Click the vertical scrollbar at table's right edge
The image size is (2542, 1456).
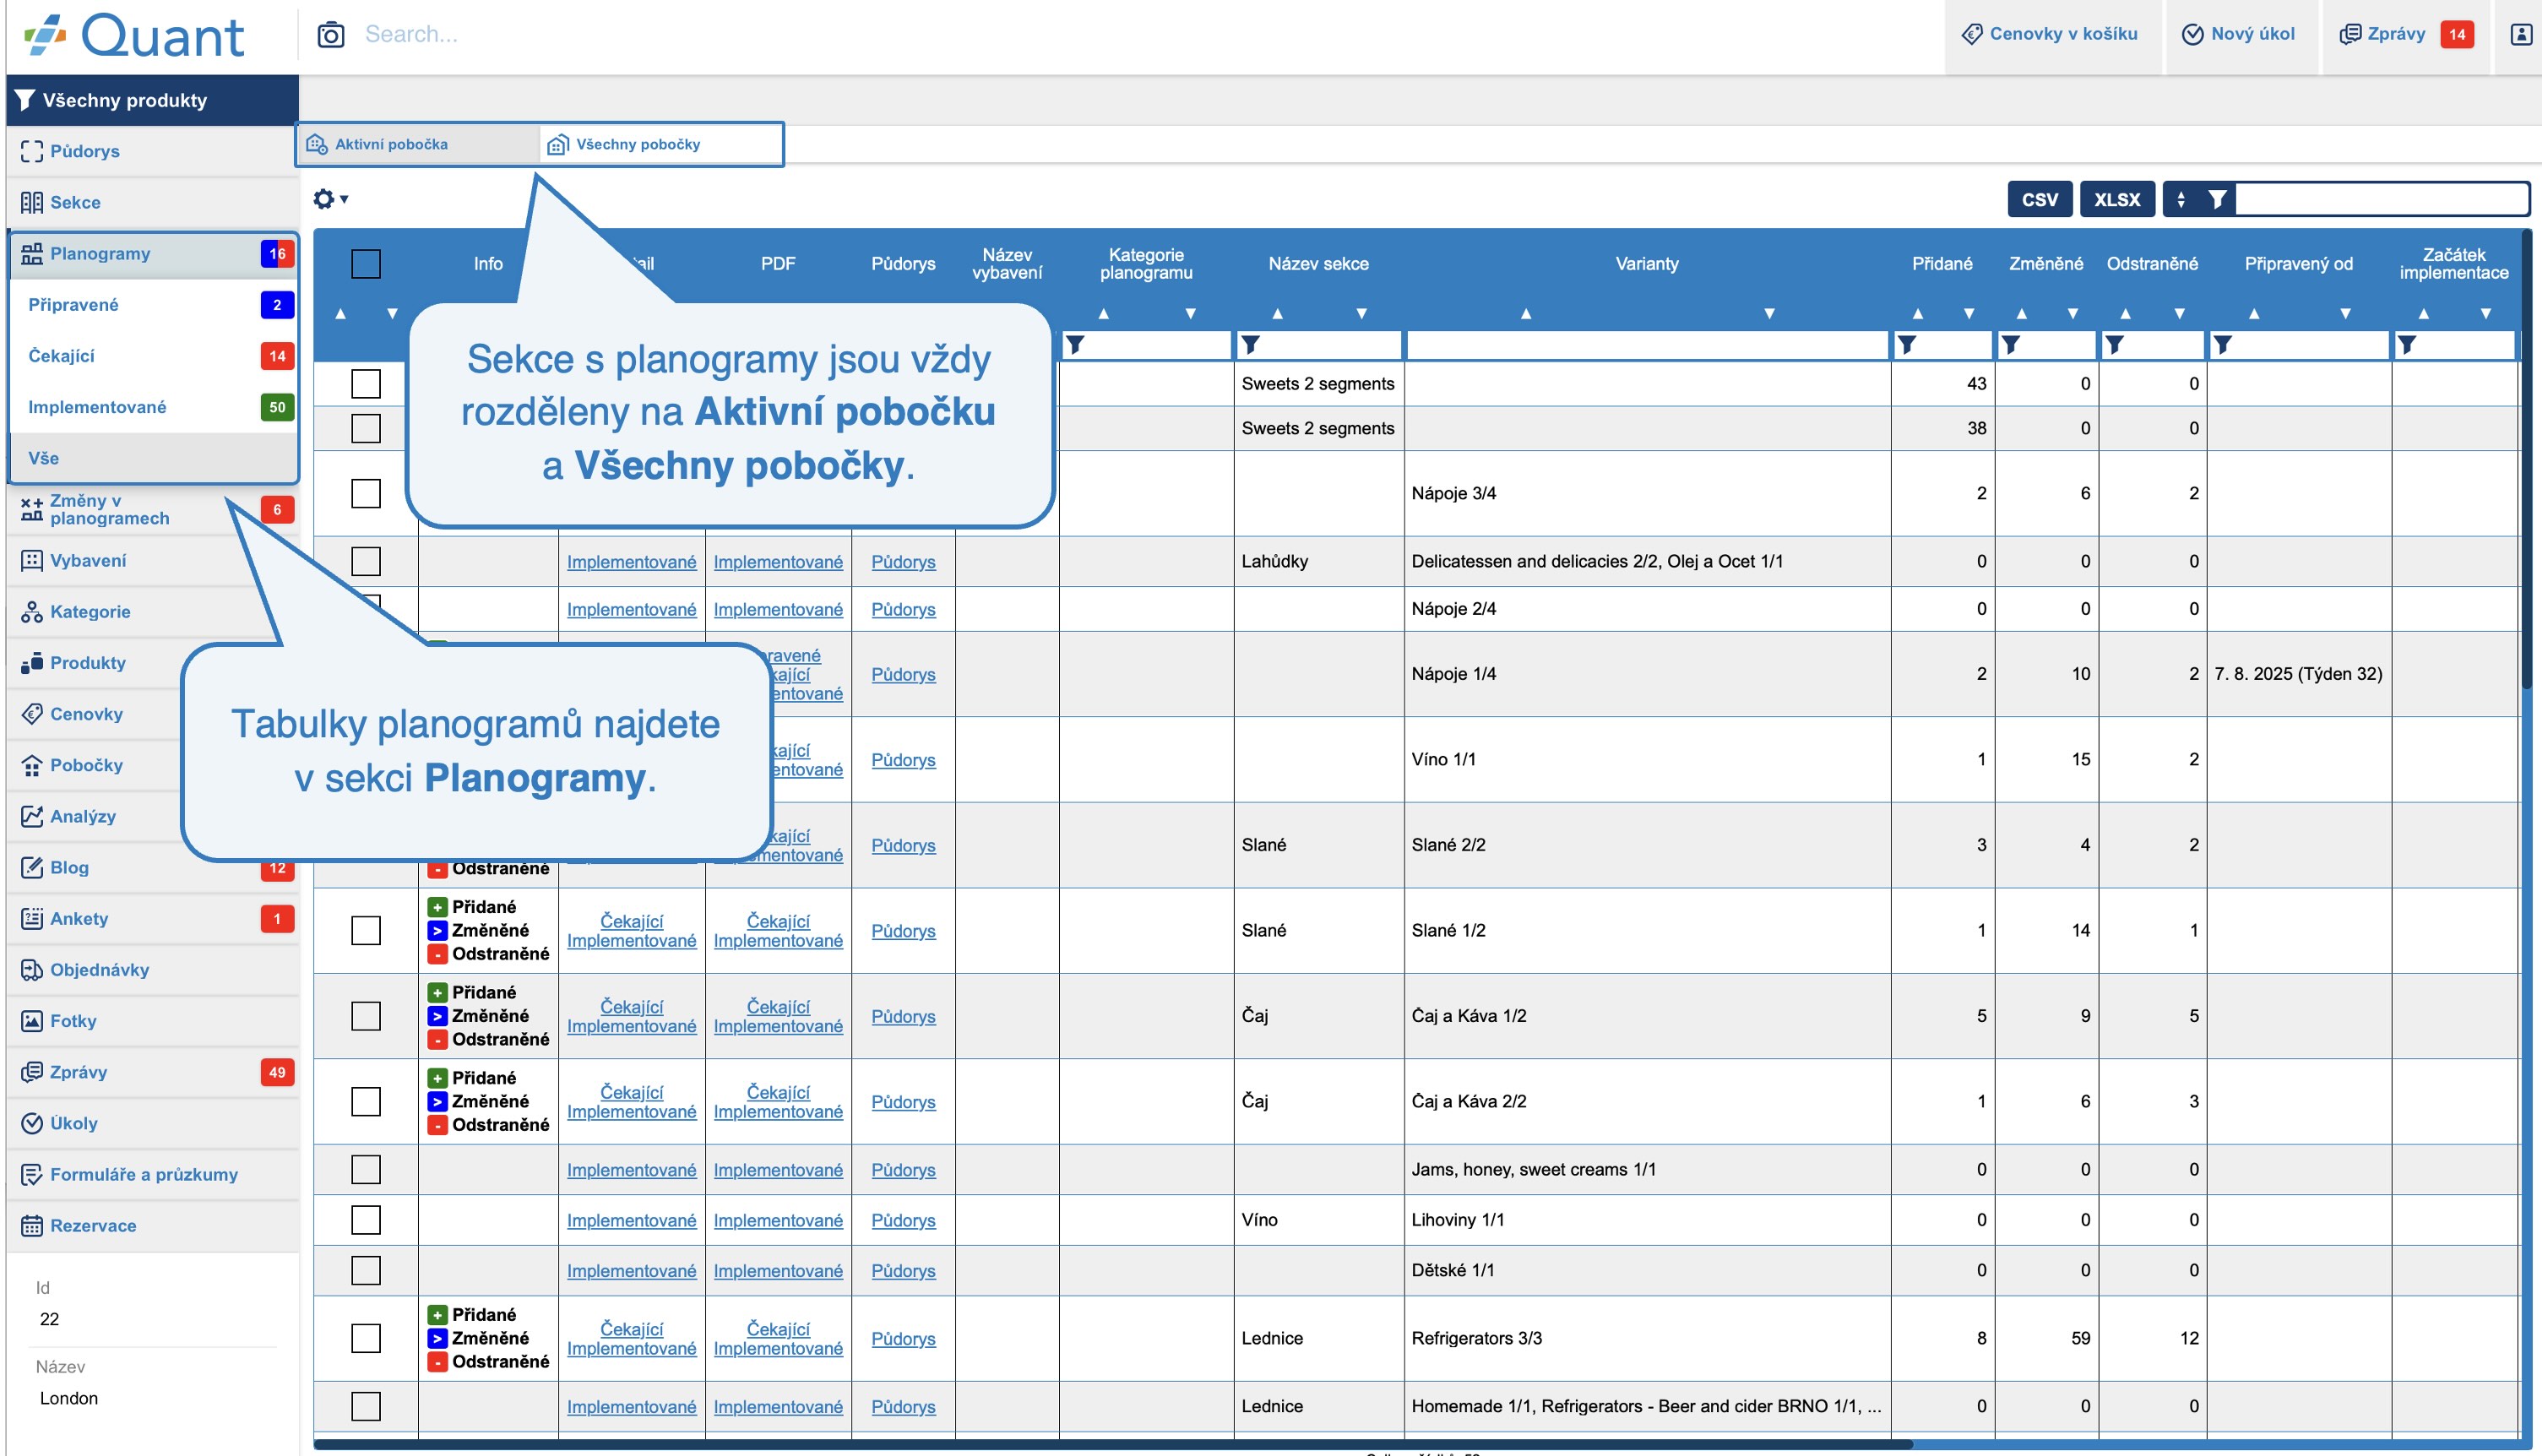2526,460
